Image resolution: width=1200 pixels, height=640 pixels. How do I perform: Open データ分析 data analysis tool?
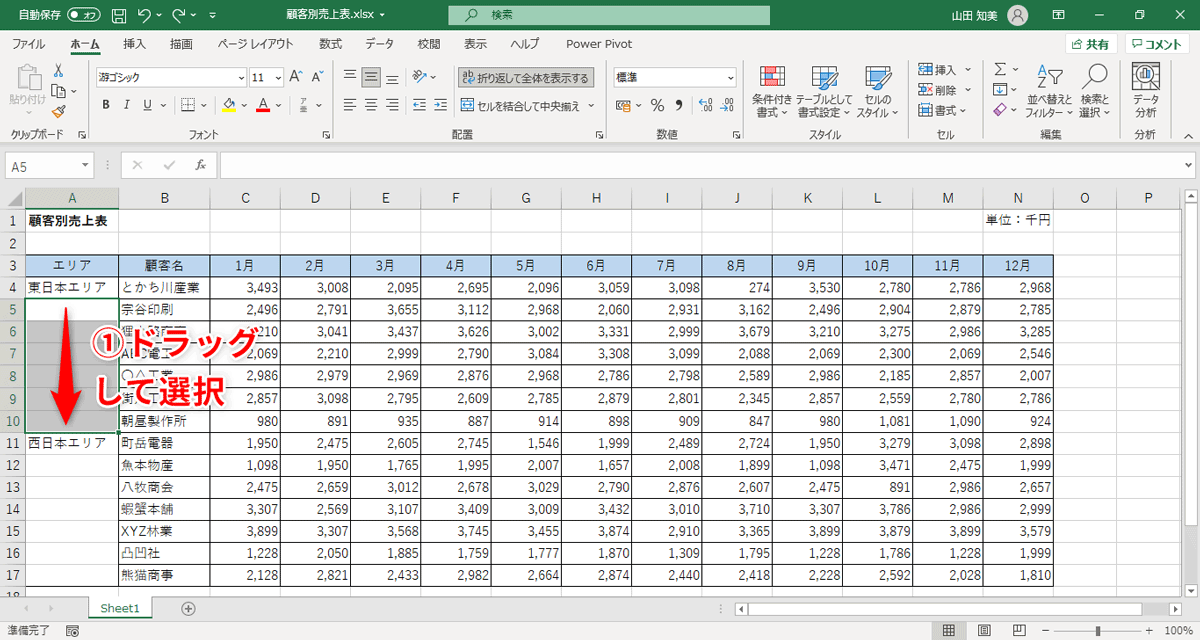1146,91
